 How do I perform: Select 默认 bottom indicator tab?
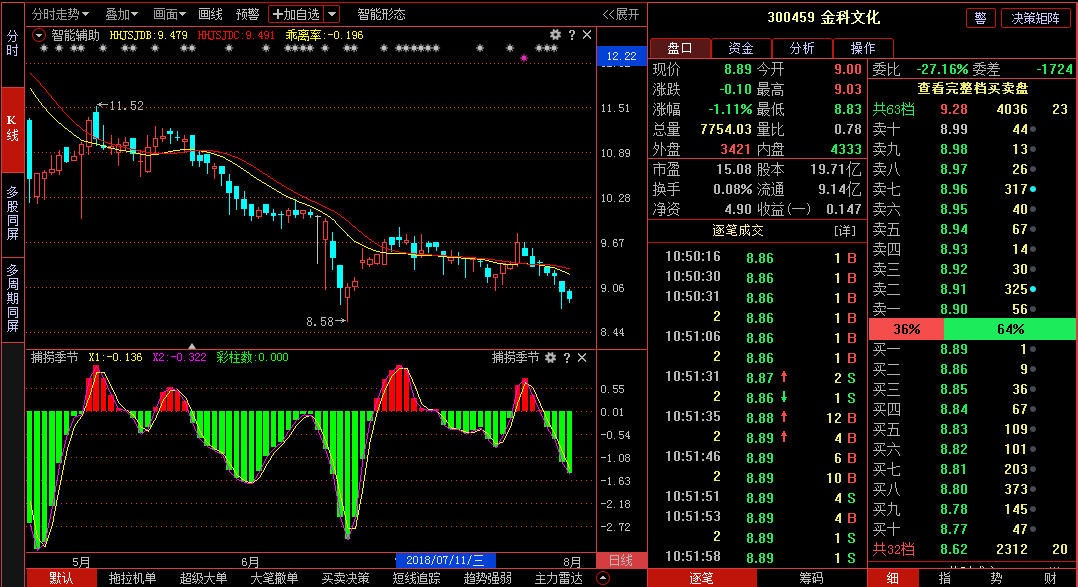60,578
